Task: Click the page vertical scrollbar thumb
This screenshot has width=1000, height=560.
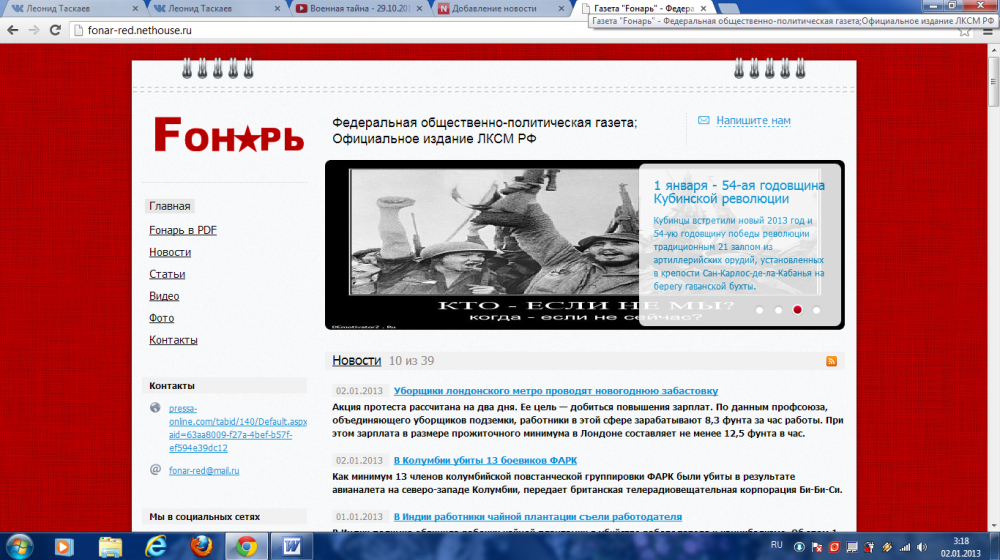Action: click(994, 83)
